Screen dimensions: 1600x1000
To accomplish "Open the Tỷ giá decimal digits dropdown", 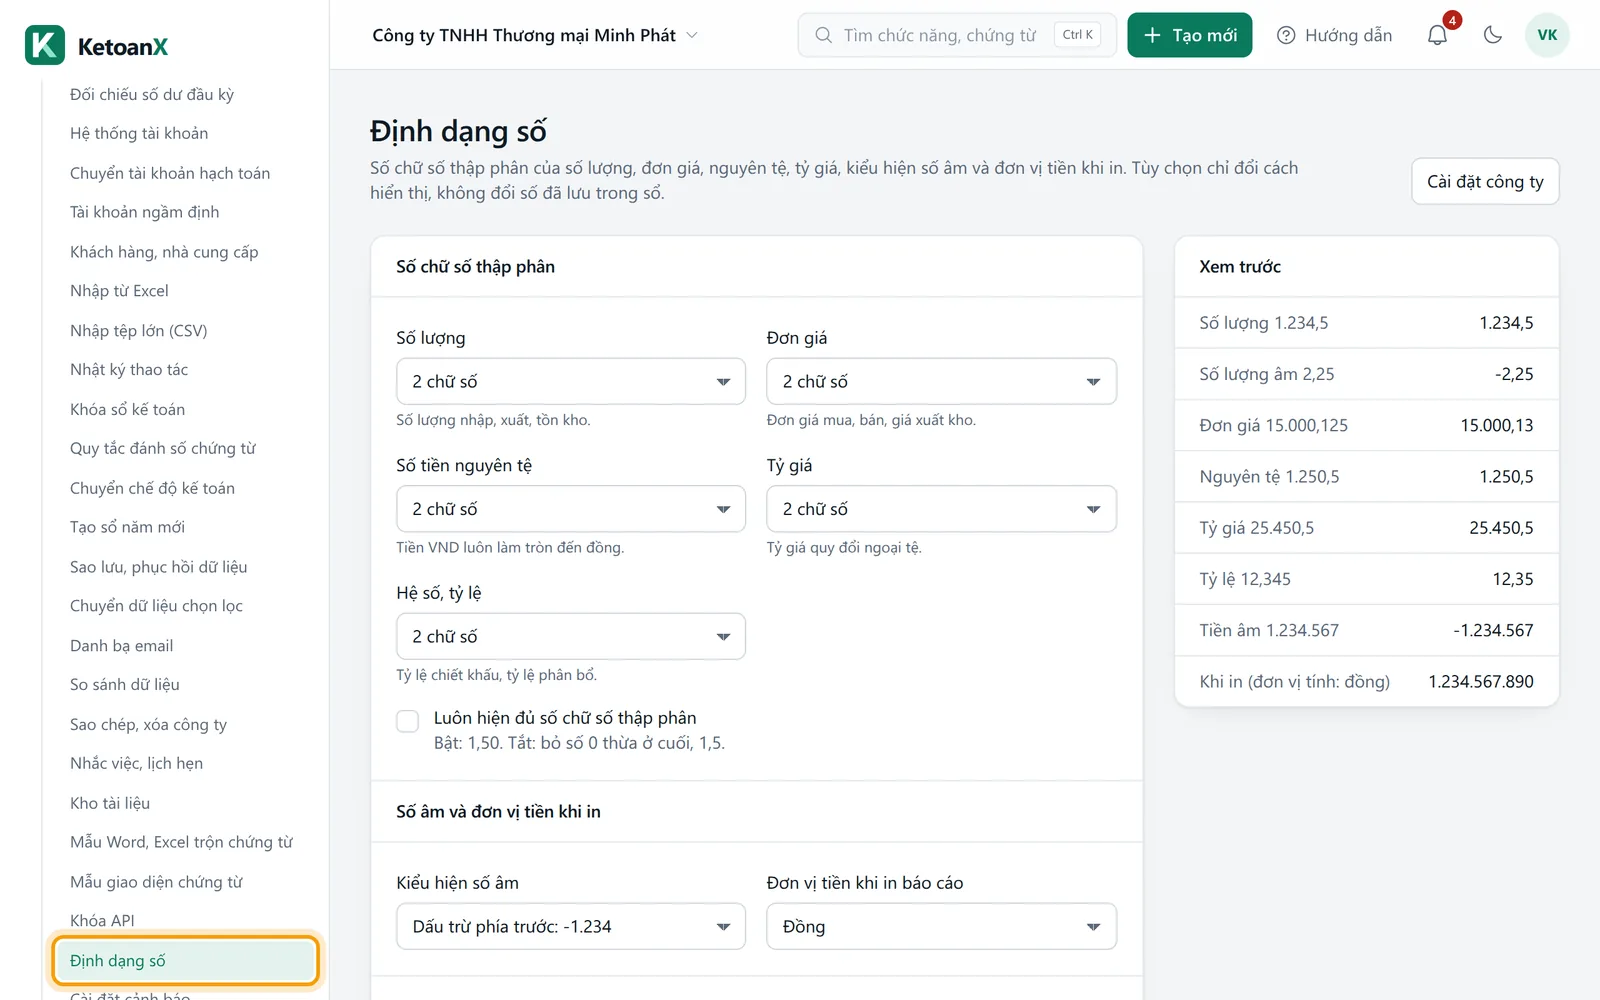I will coord(941,509).
